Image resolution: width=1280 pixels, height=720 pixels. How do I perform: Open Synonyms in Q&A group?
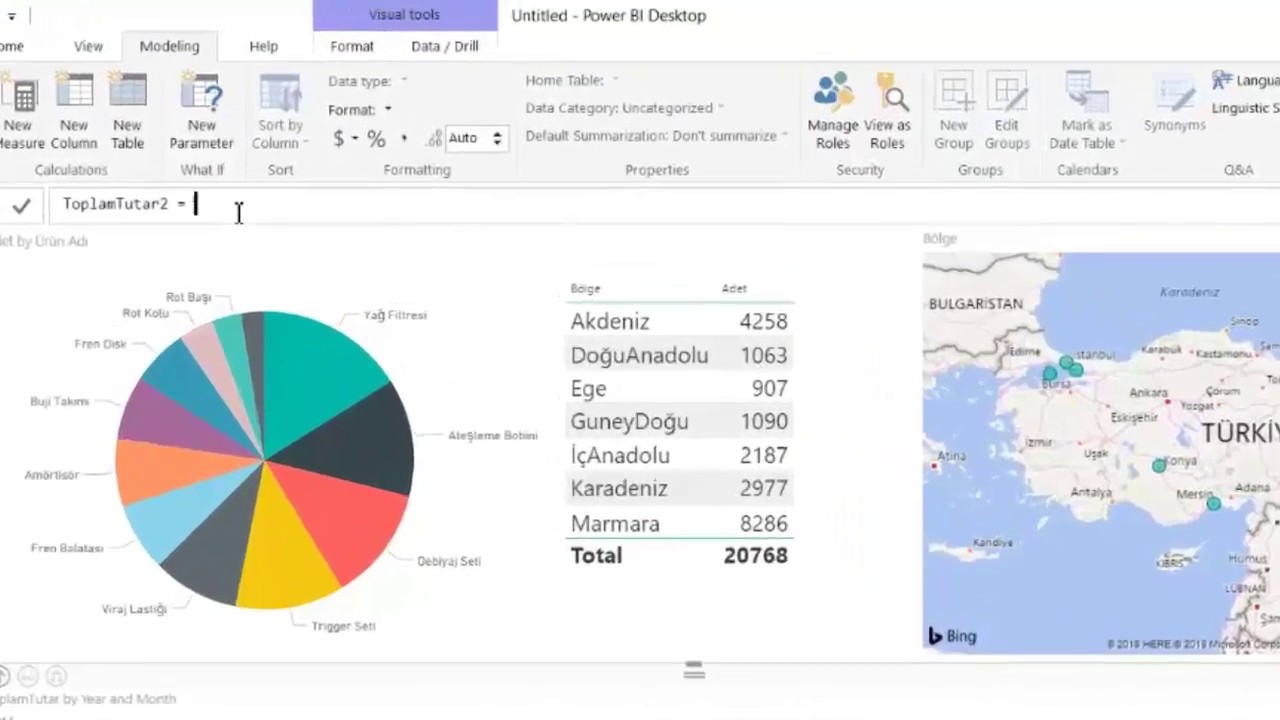tap(1175, 104)
